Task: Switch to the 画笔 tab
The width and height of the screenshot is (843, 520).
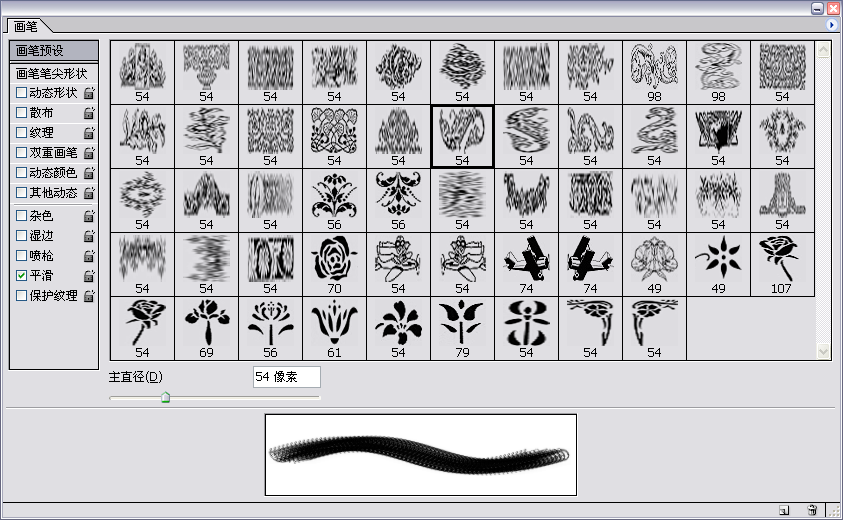Action: [26, 26]
